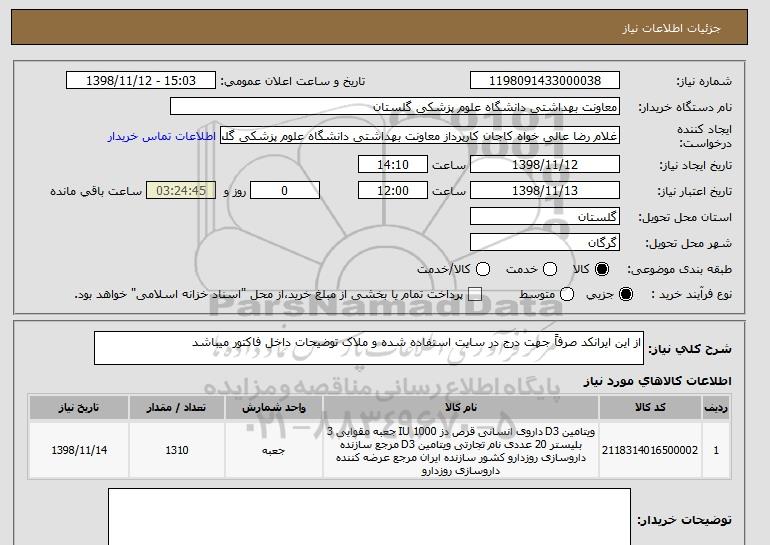Click اطلاعات کالاهای مورد نیاز section heading

click(x=657, y=381)
